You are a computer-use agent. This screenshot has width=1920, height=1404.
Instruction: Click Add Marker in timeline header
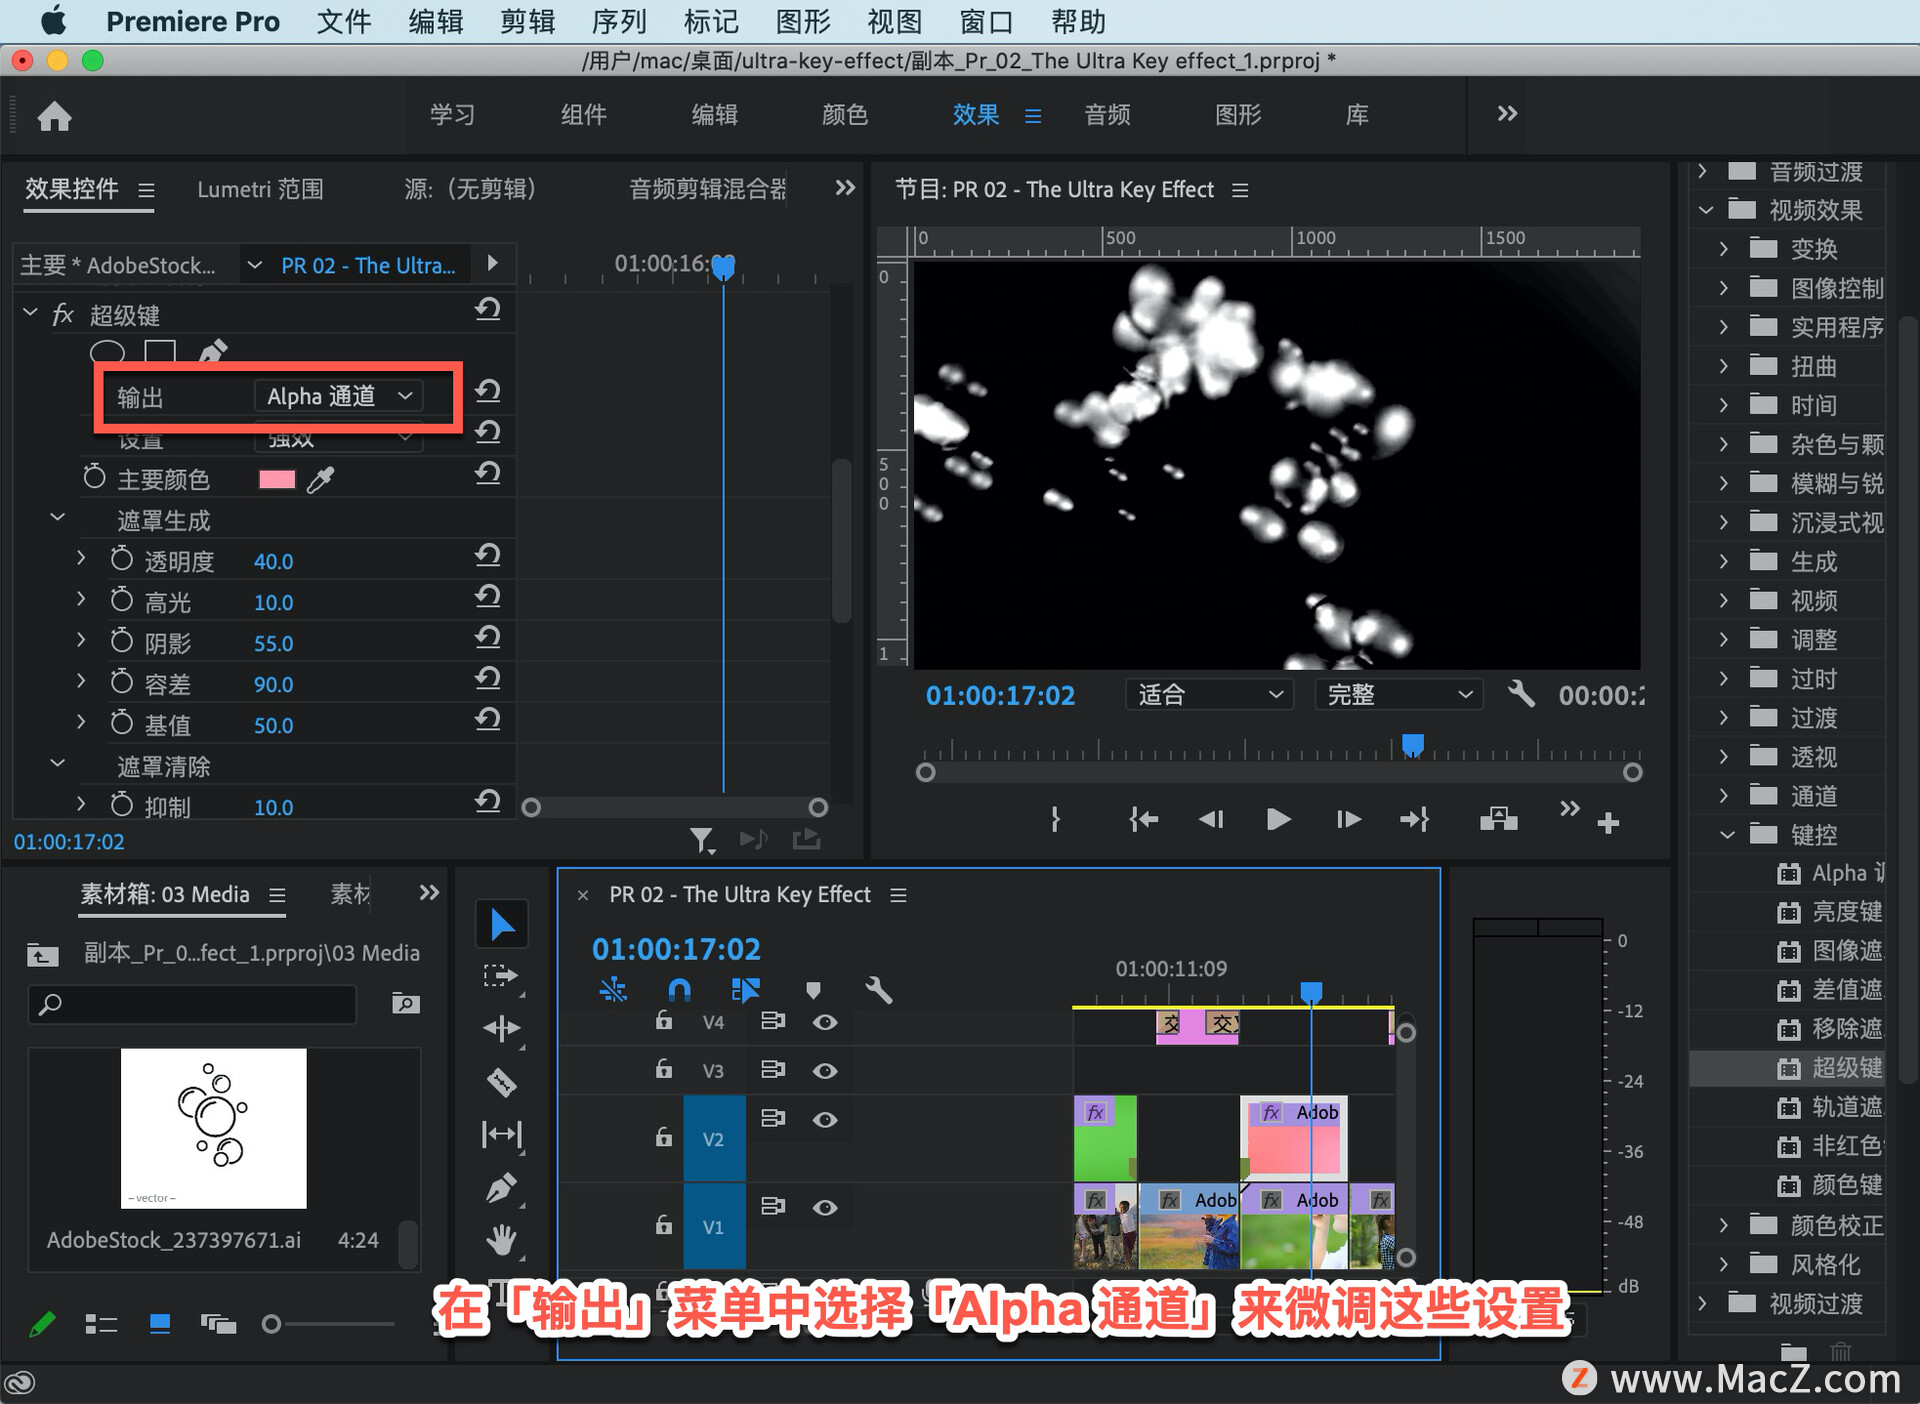pyautogui.click(x=813, y=990)
